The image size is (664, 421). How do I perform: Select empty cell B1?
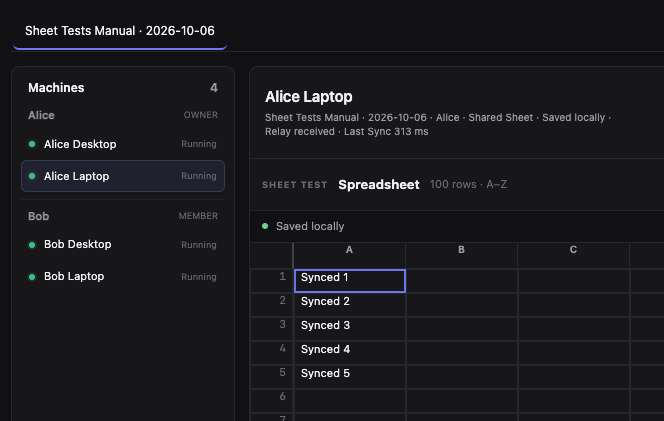click(x=462, y=280)
